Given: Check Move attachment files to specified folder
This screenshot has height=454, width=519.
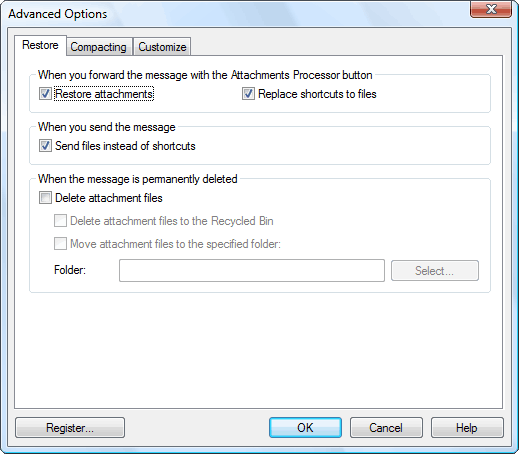Looking at the screenshot, I should tap(60, 244).
